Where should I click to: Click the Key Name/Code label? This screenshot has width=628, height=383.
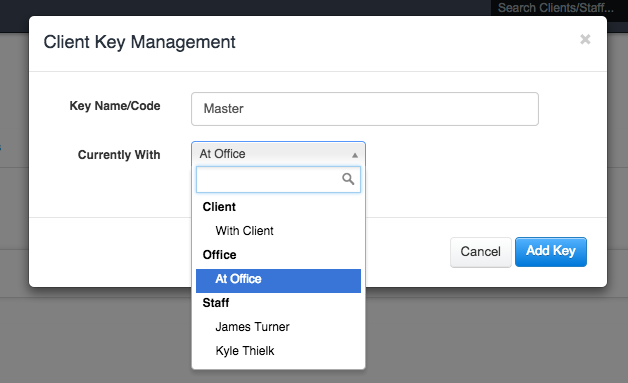click(115, 106)
